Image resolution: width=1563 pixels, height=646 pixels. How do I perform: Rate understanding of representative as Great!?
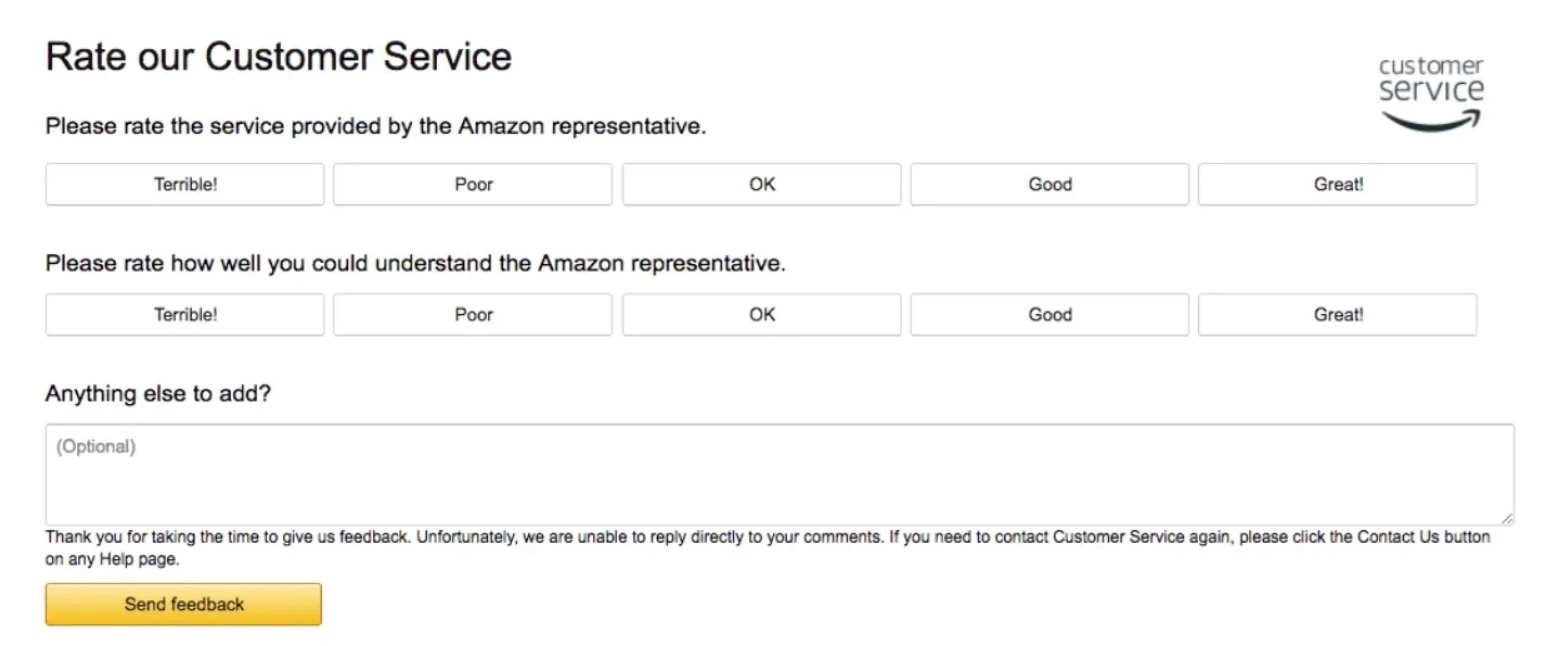pos(1337,314)
